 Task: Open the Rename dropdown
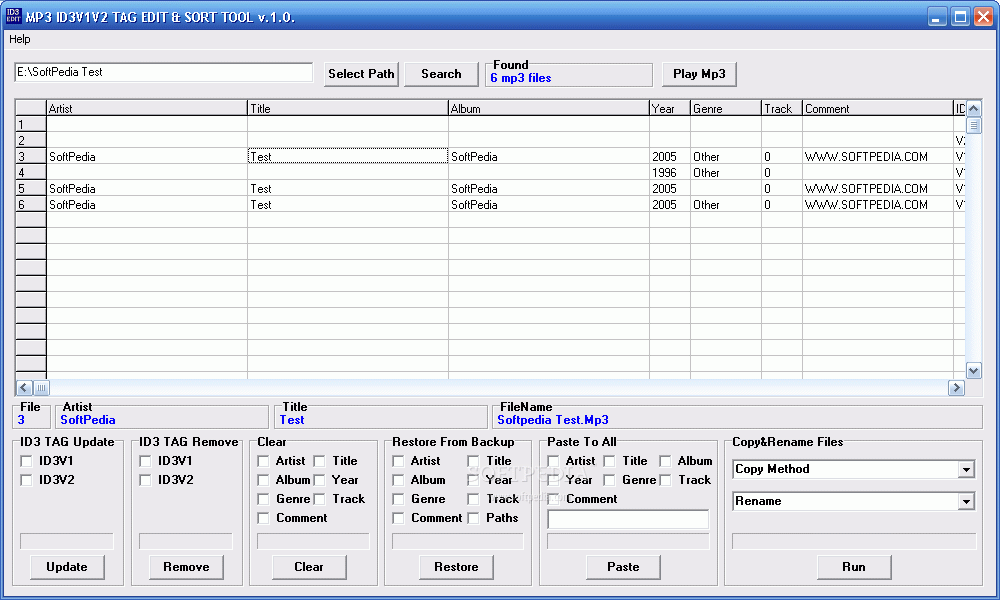[966, 502]
